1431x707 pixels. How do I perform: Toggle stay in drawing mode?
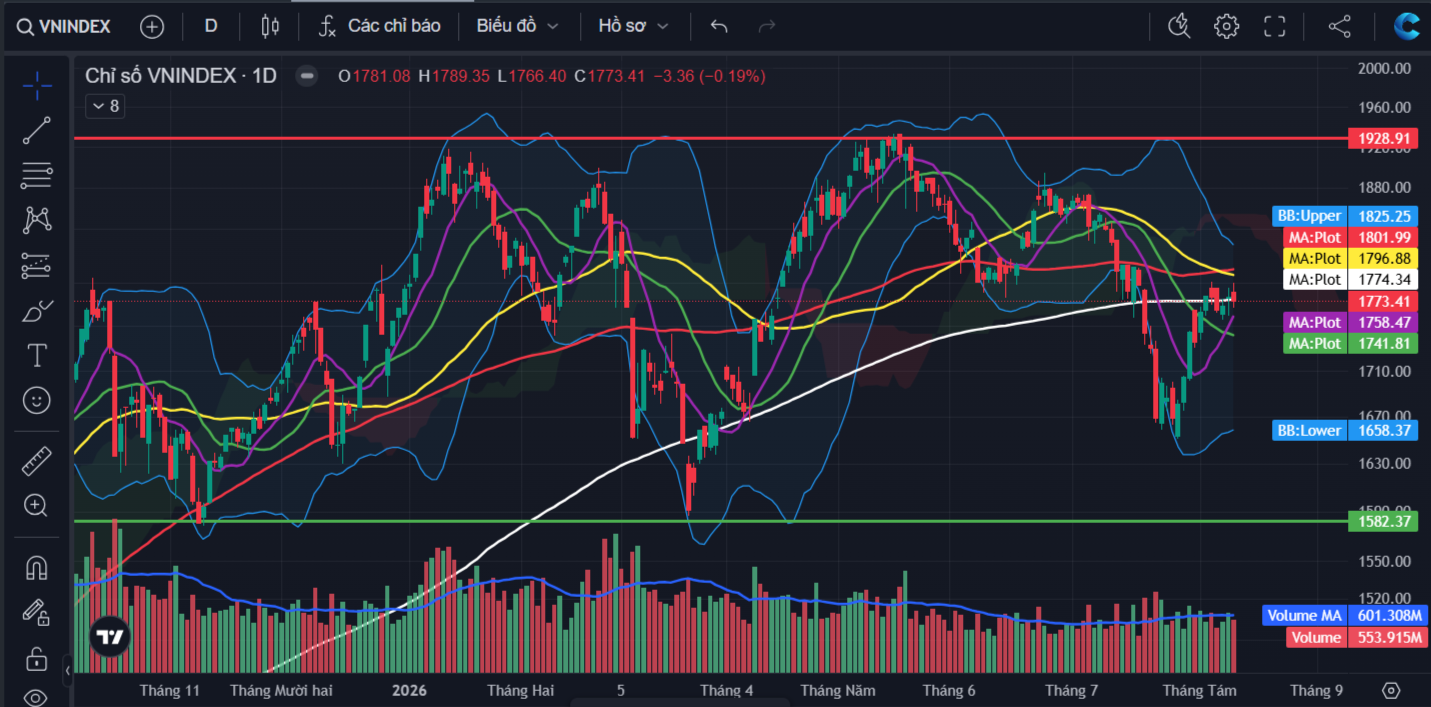(x=37, y=612)
